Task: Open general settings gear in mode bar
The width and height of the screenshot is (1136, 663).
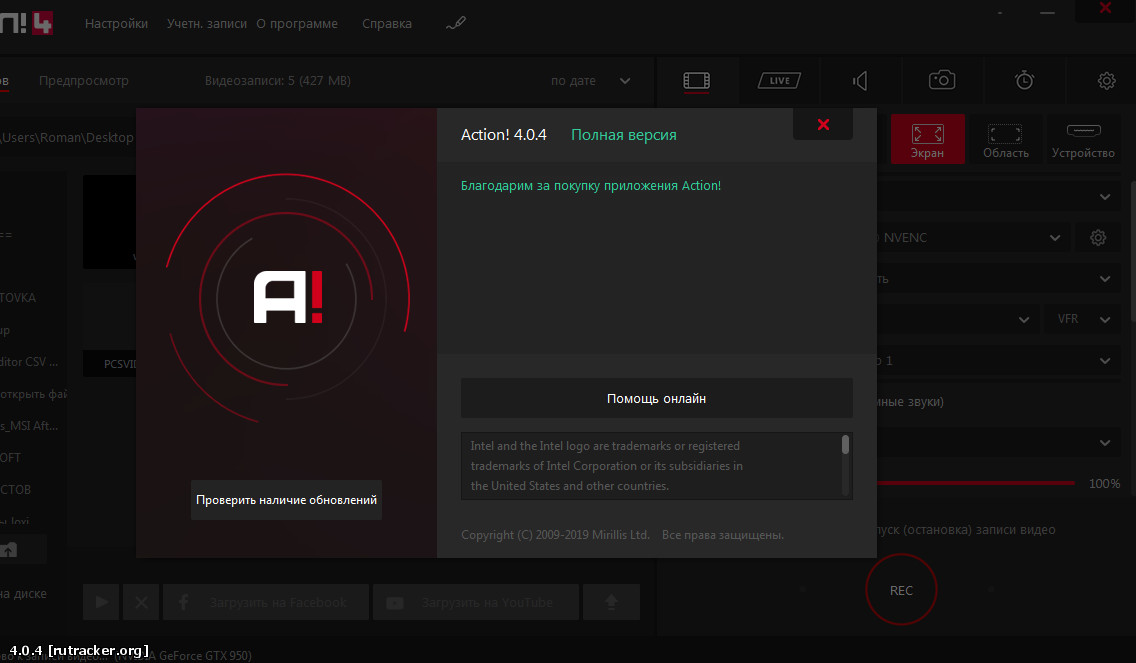Action: (1106, 80)
